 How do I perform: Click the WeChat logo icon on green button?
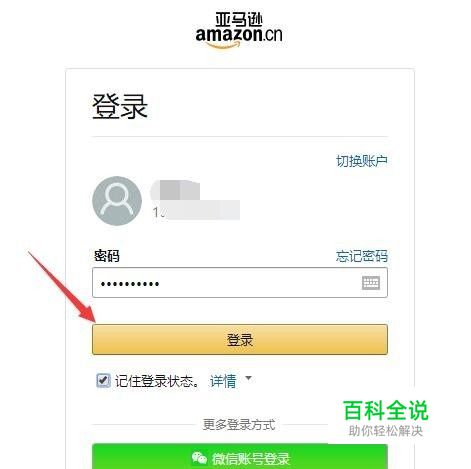click(x=199, y=458)
